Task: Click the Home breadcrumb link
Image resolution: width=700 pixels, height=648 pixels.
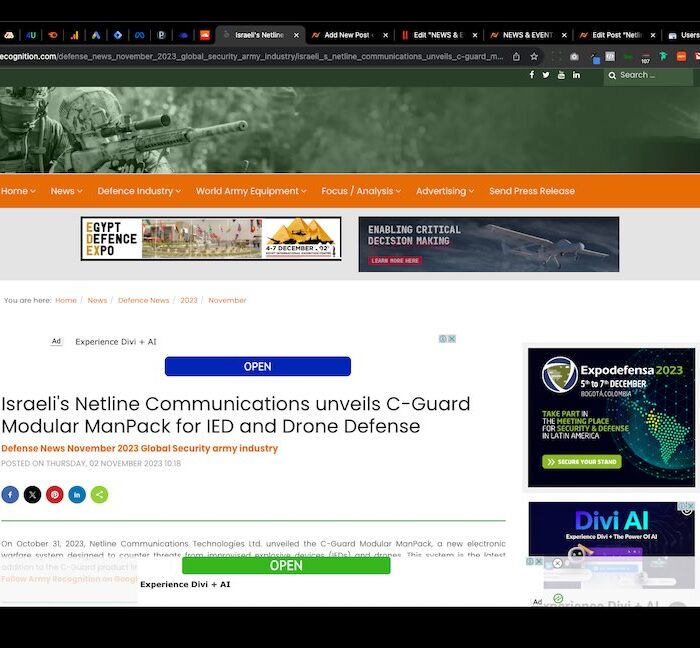Action: click(x=66, y=300)
